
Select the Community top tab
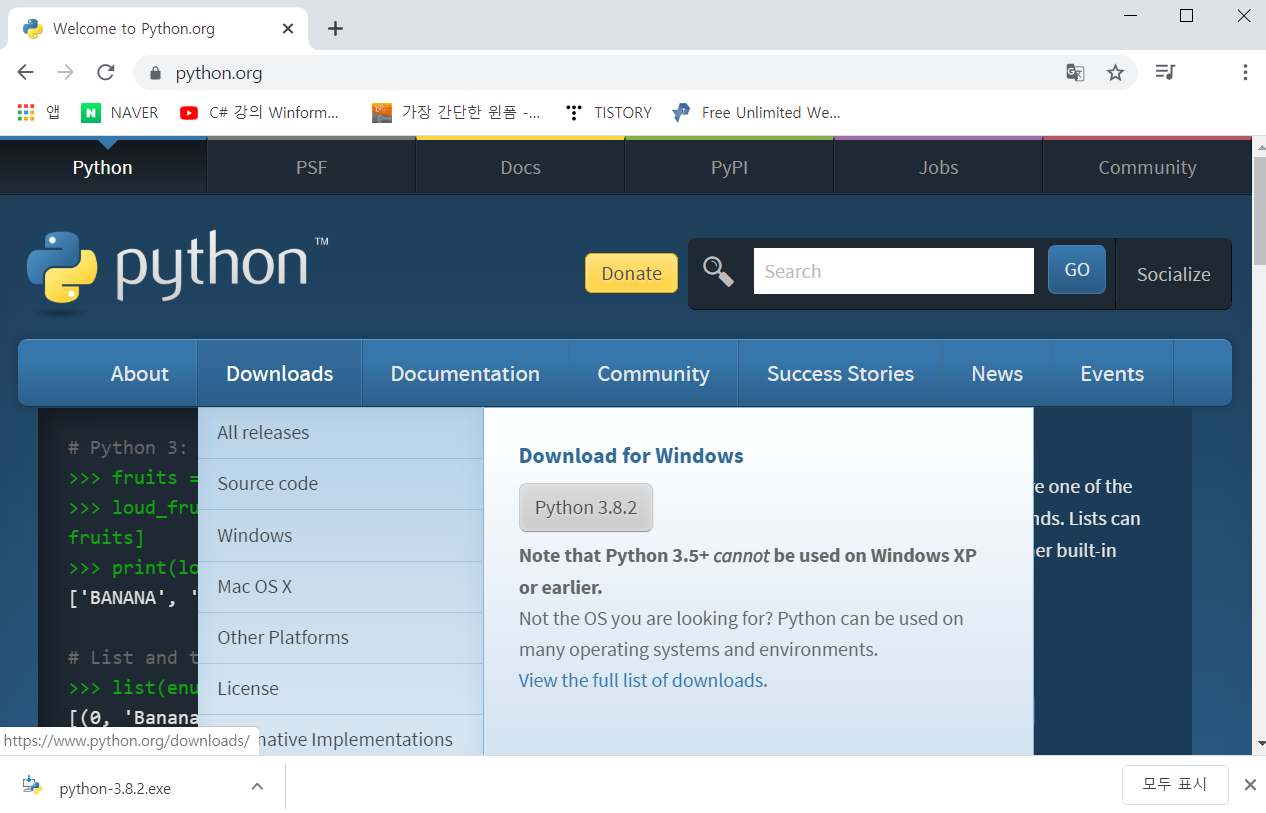click(1147, 167)
